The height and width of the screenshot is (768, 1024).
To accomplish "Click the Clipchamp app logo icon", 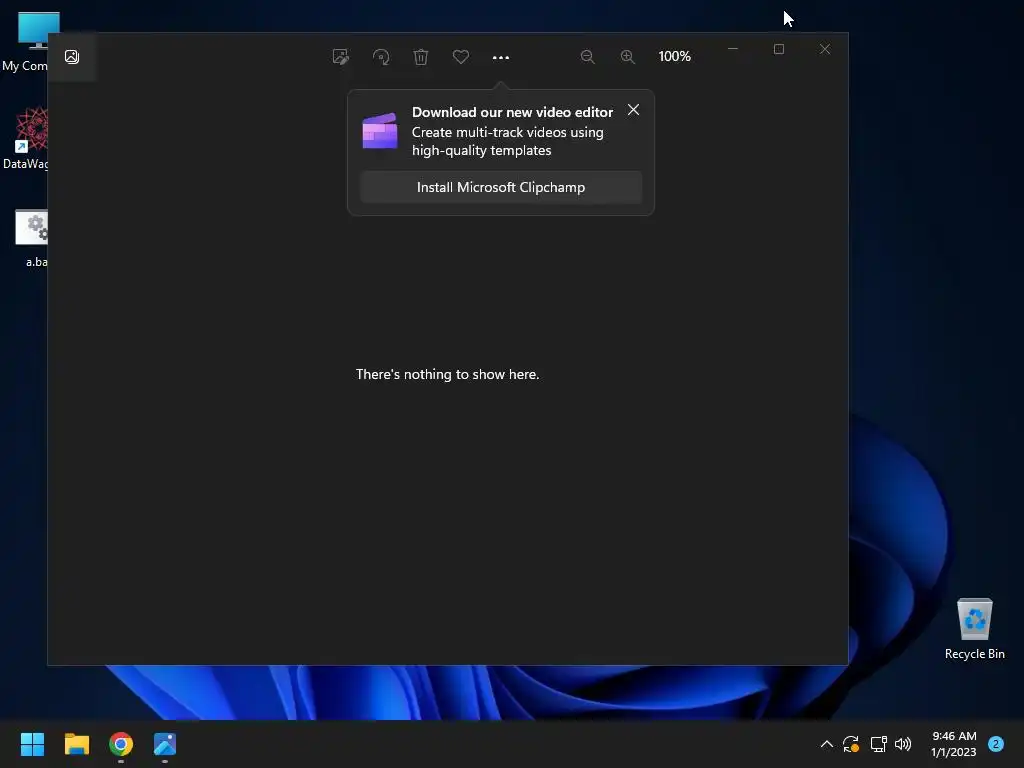I will [380, 131].
